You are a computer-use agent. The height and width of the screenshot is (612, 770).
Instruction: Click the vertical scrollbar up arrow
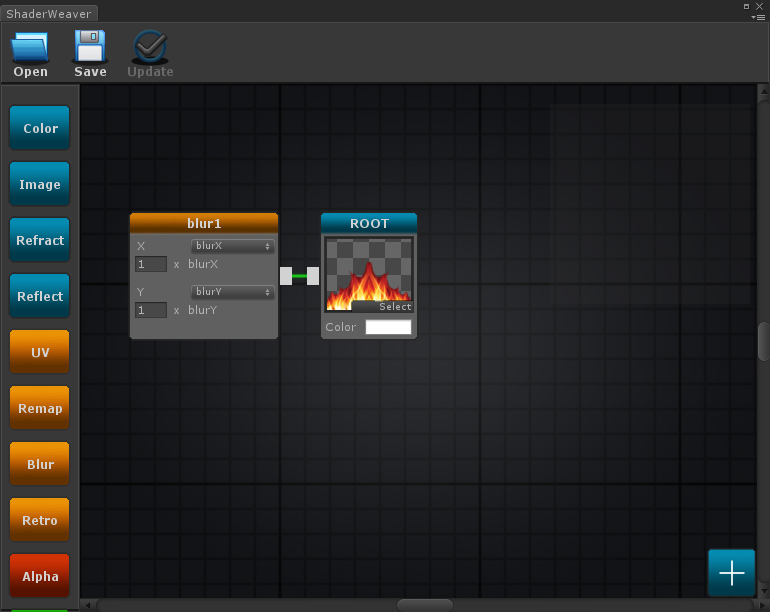pyautogui.click(x=764, y=91)
